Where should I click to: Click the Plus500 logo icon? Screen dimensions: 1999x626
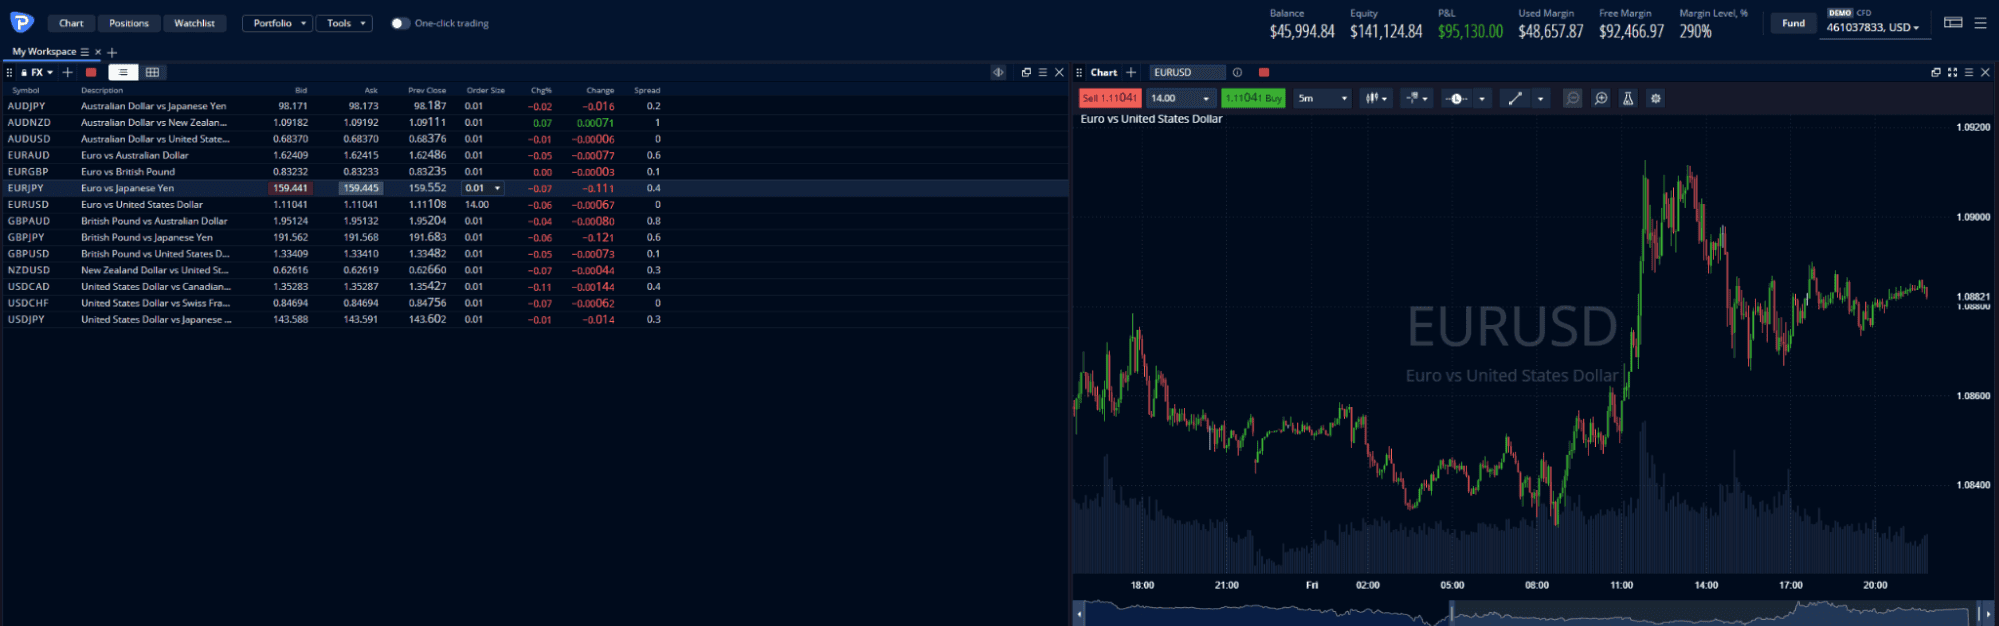(x=21, y=22)
